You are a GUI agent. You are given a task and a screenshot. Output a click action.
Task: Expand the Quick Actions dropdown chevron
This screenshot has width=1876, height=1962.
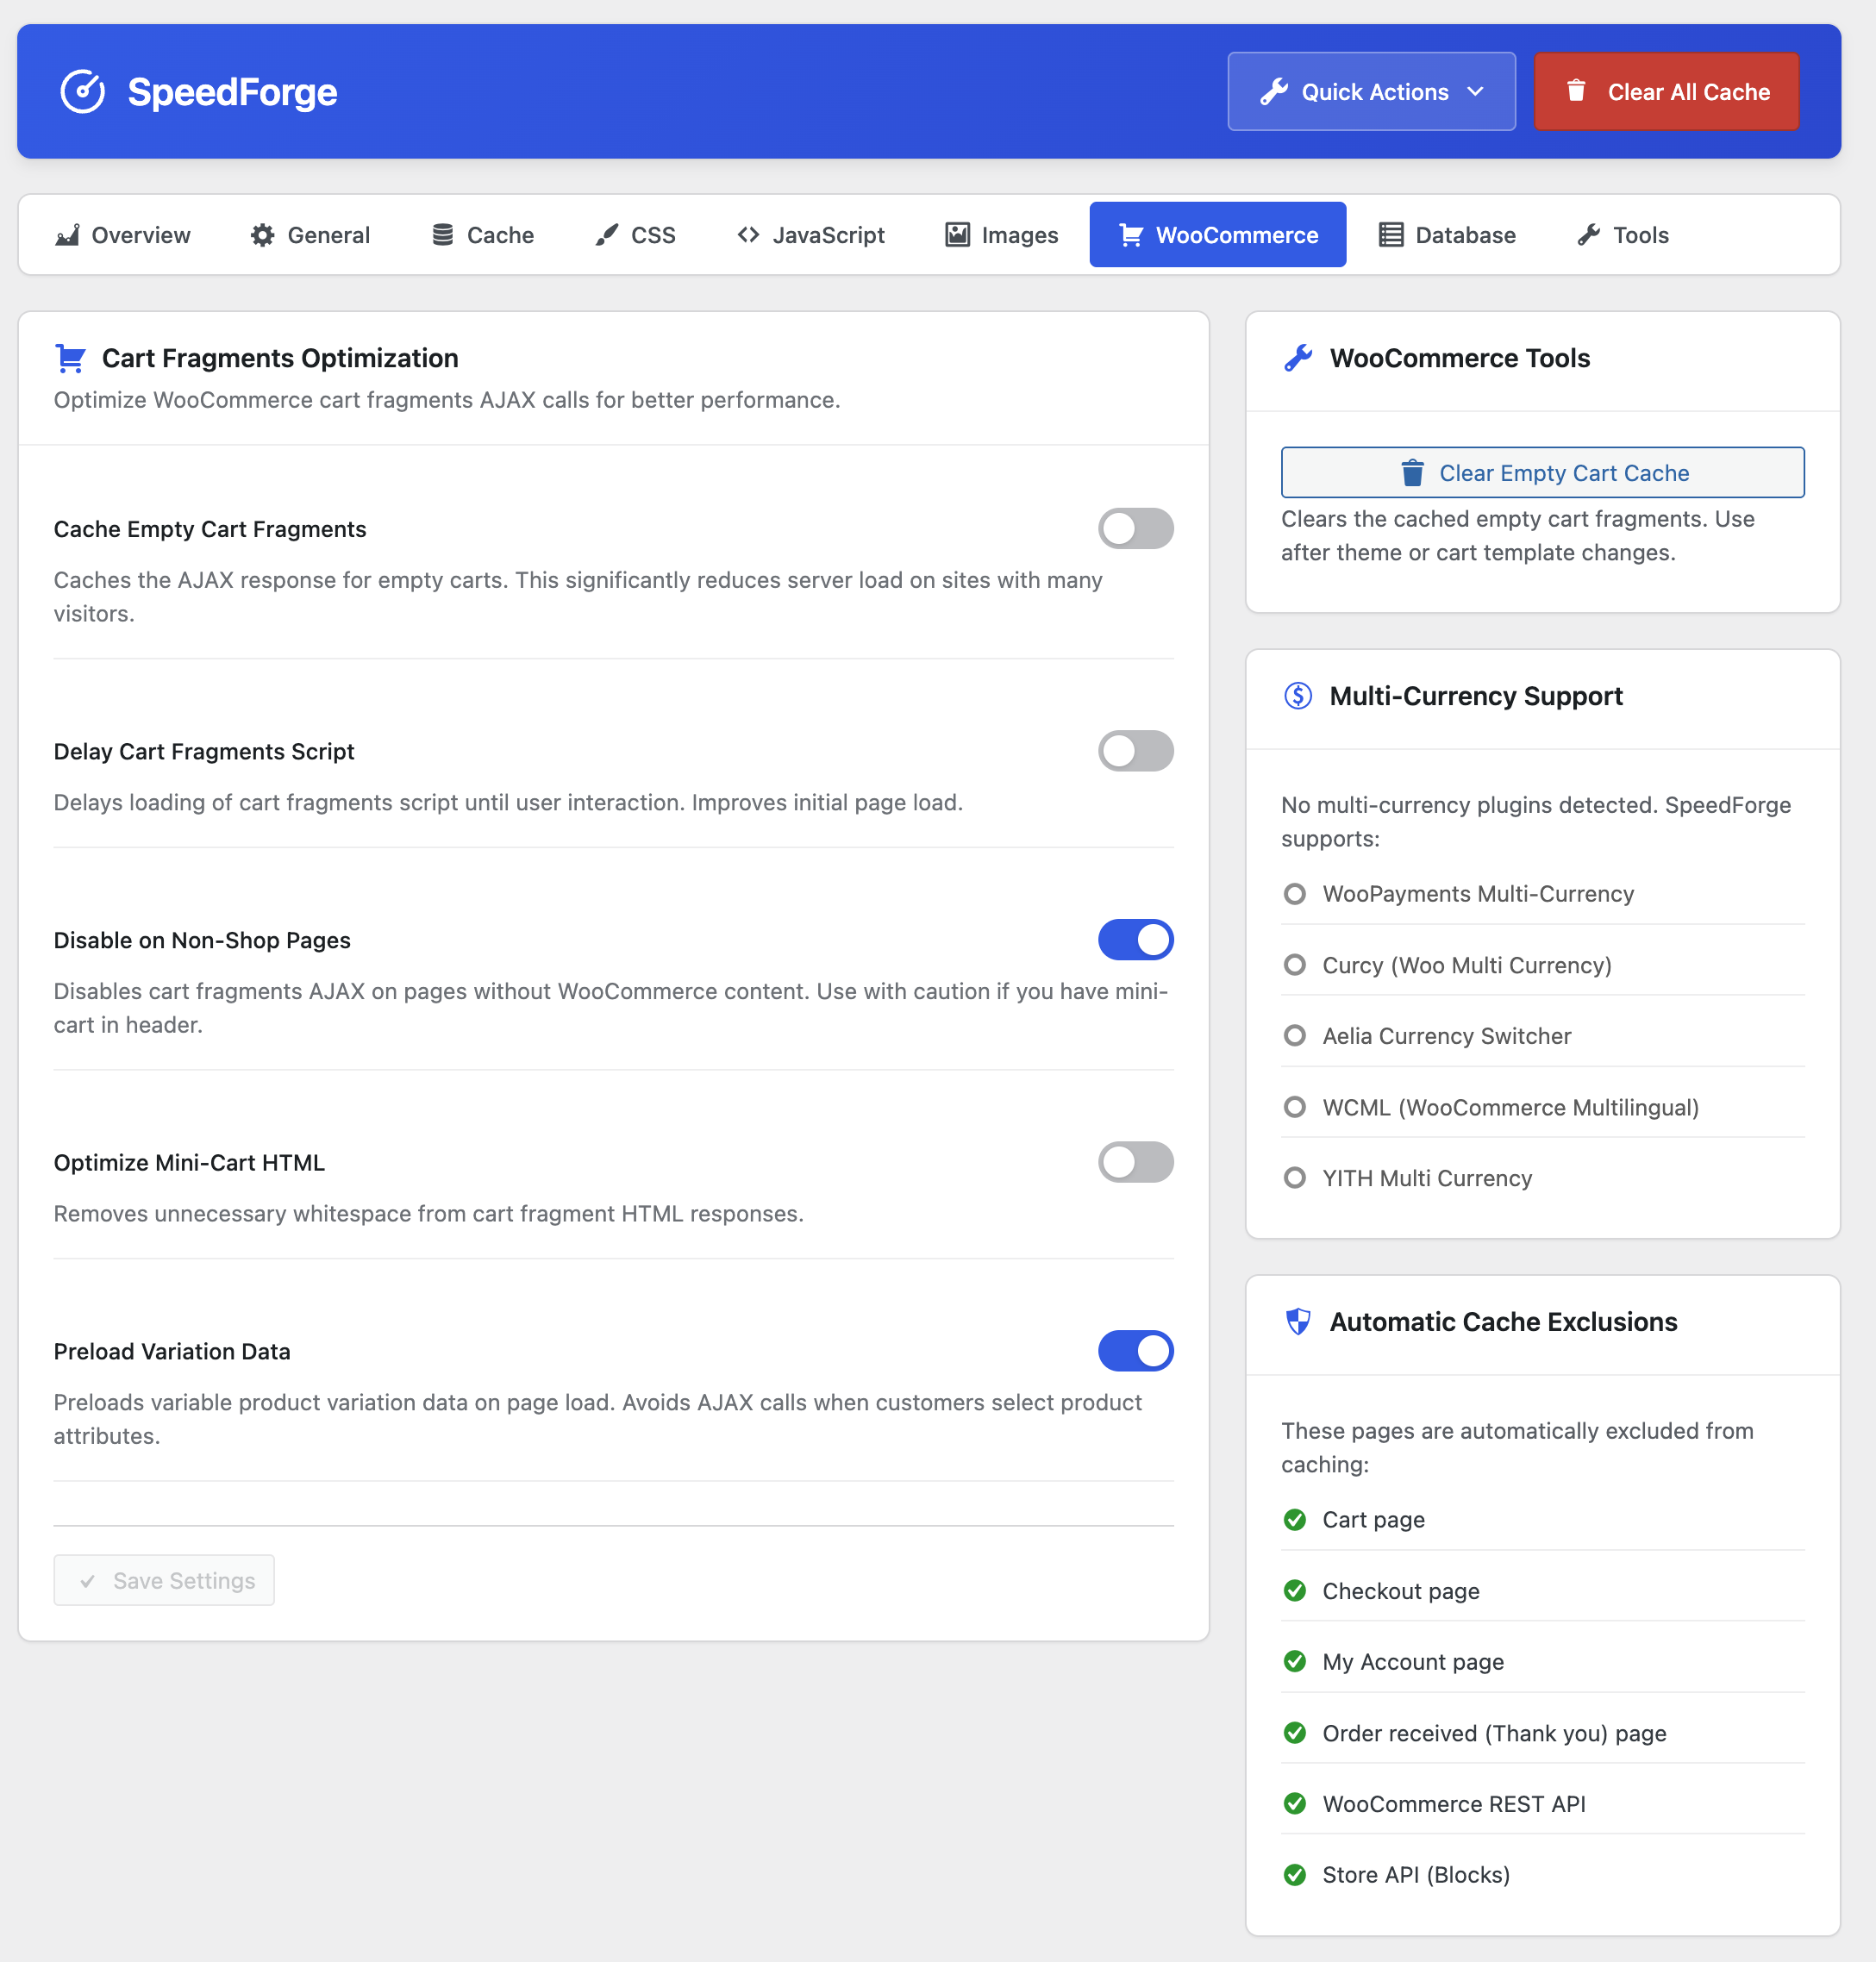1475,92
